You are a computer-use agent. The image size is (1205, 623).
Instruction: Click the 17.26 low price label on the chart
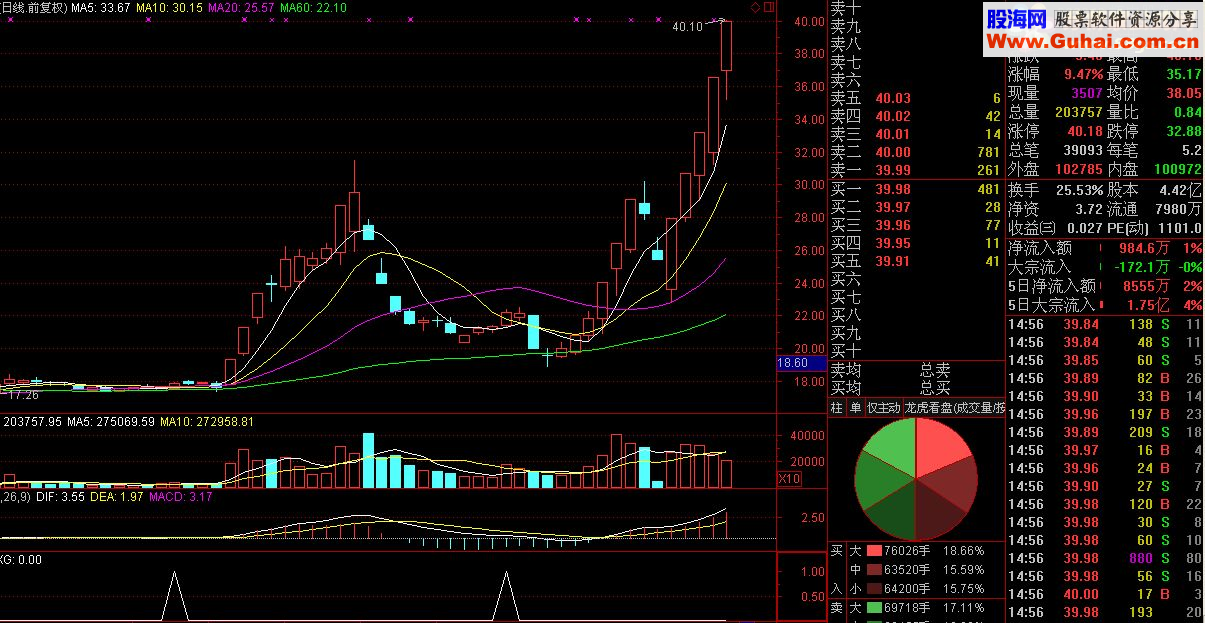coord(22,395)
